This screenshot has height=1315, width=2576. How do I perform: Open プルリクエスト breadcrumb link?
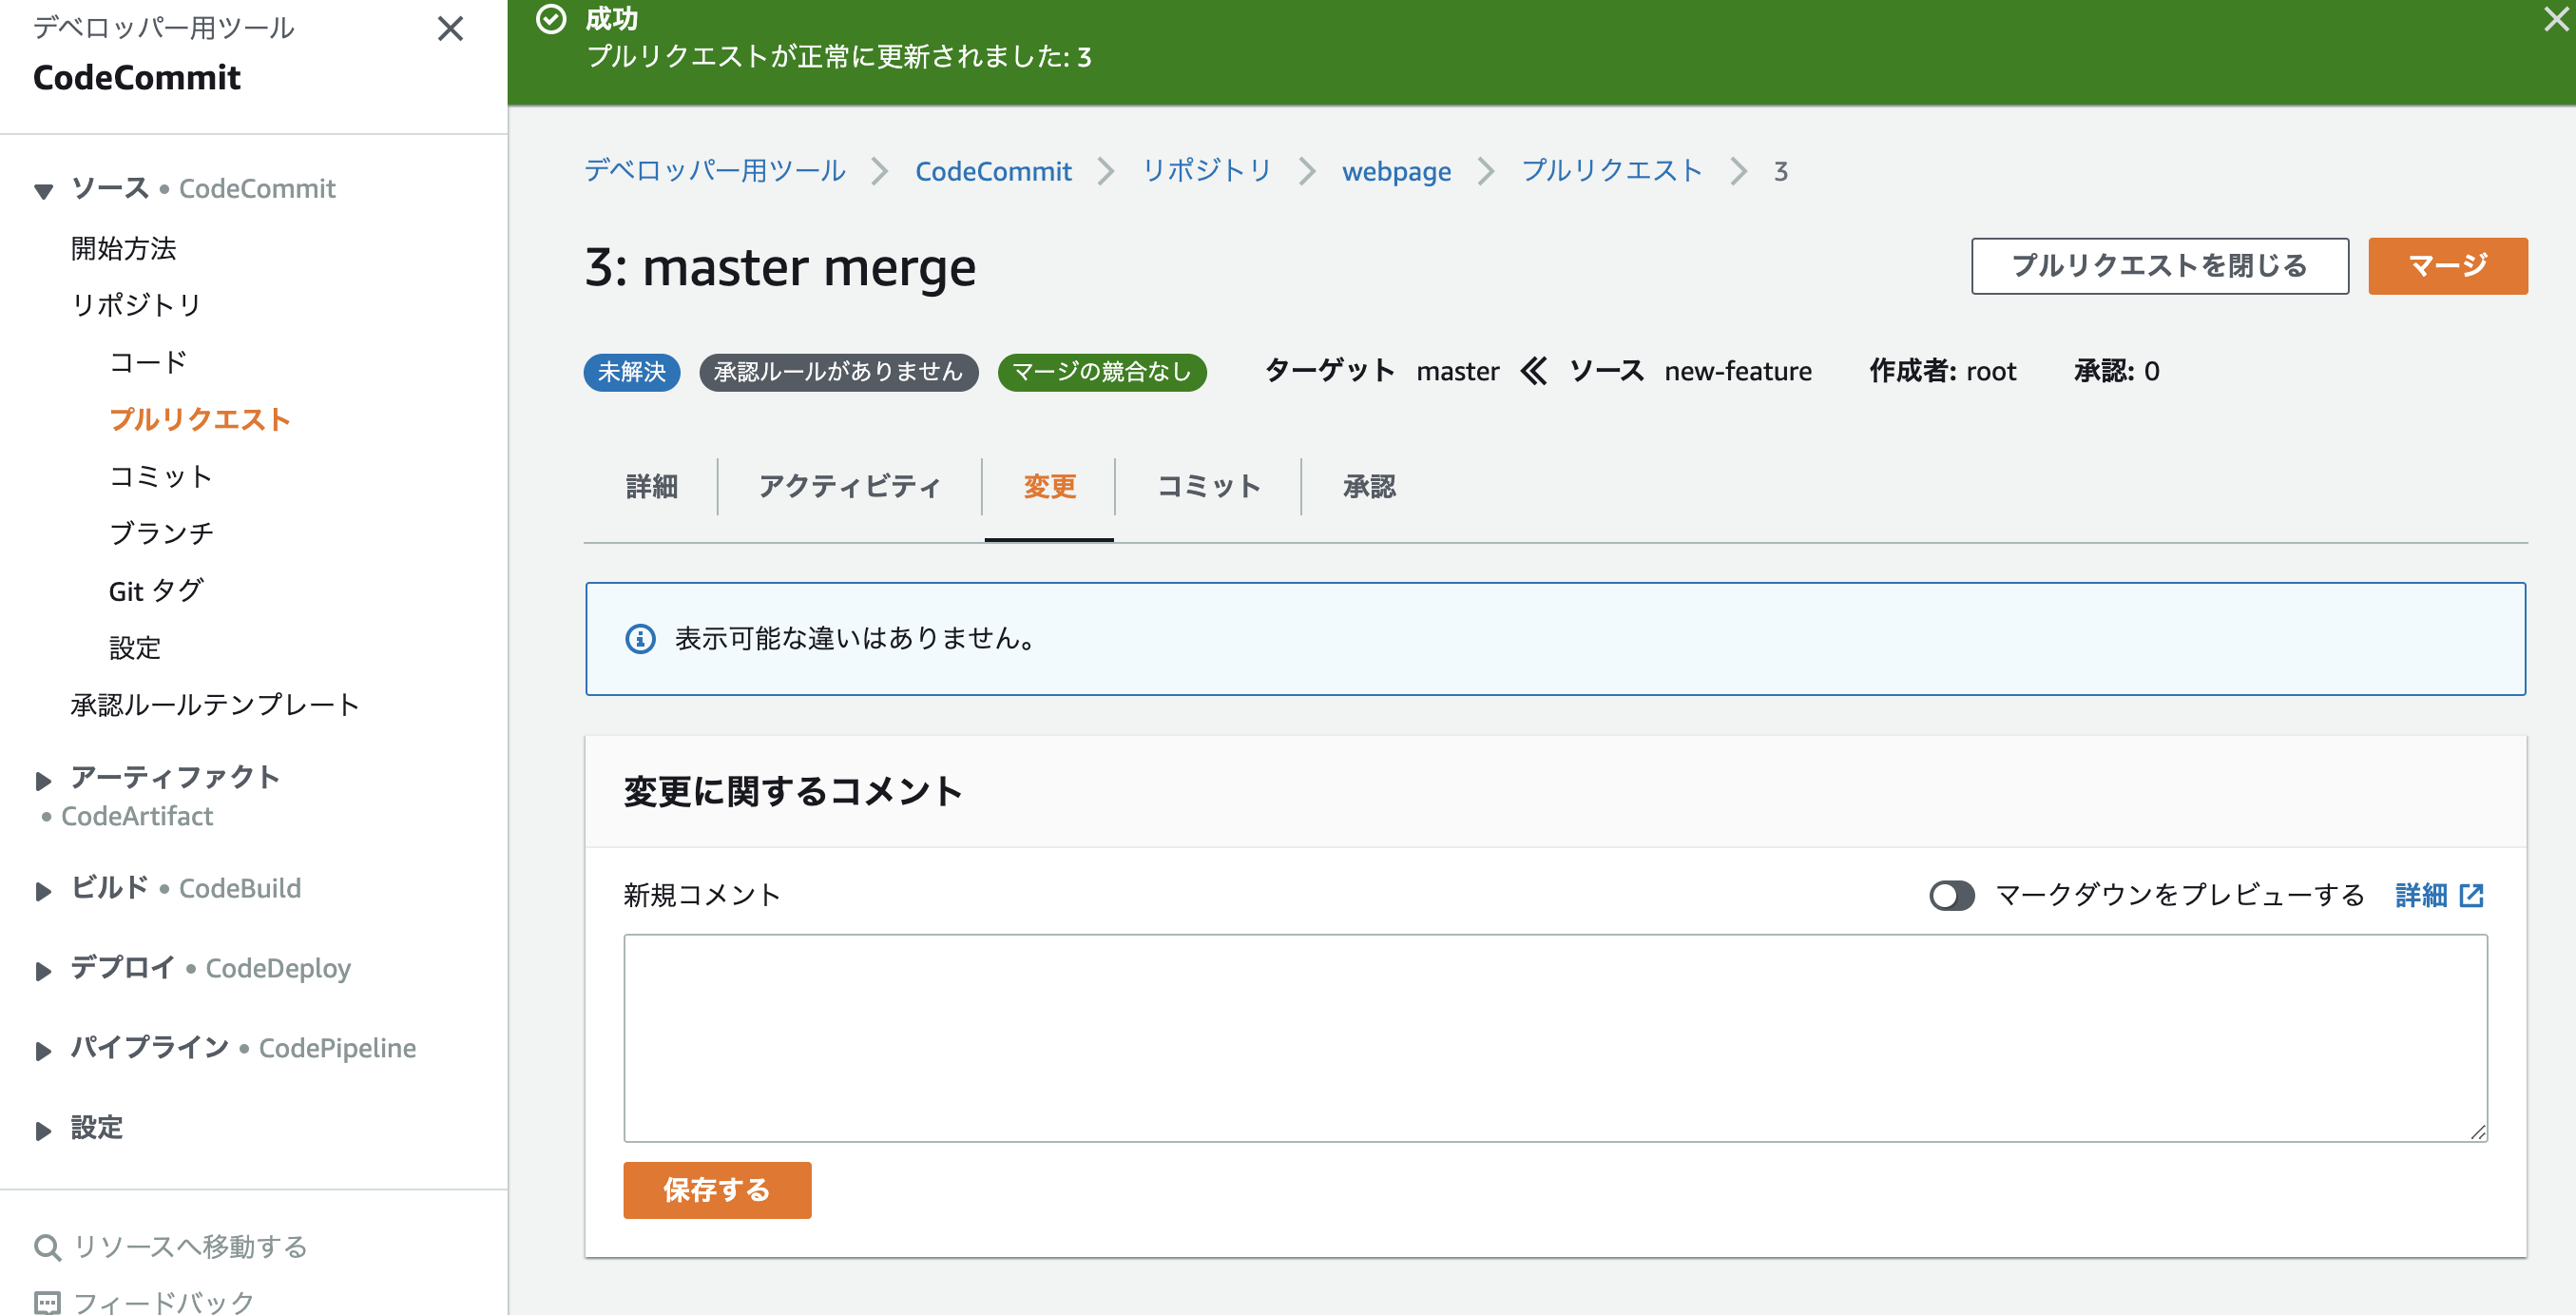(x=1611, y=171)
